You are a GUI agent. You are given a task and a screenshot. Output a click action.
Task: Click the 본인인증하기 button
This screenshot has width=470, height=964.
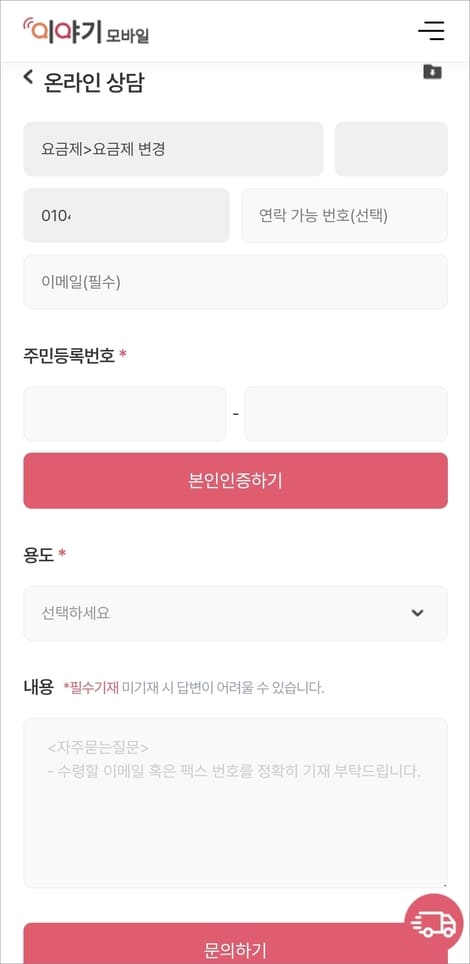(236, 481)
